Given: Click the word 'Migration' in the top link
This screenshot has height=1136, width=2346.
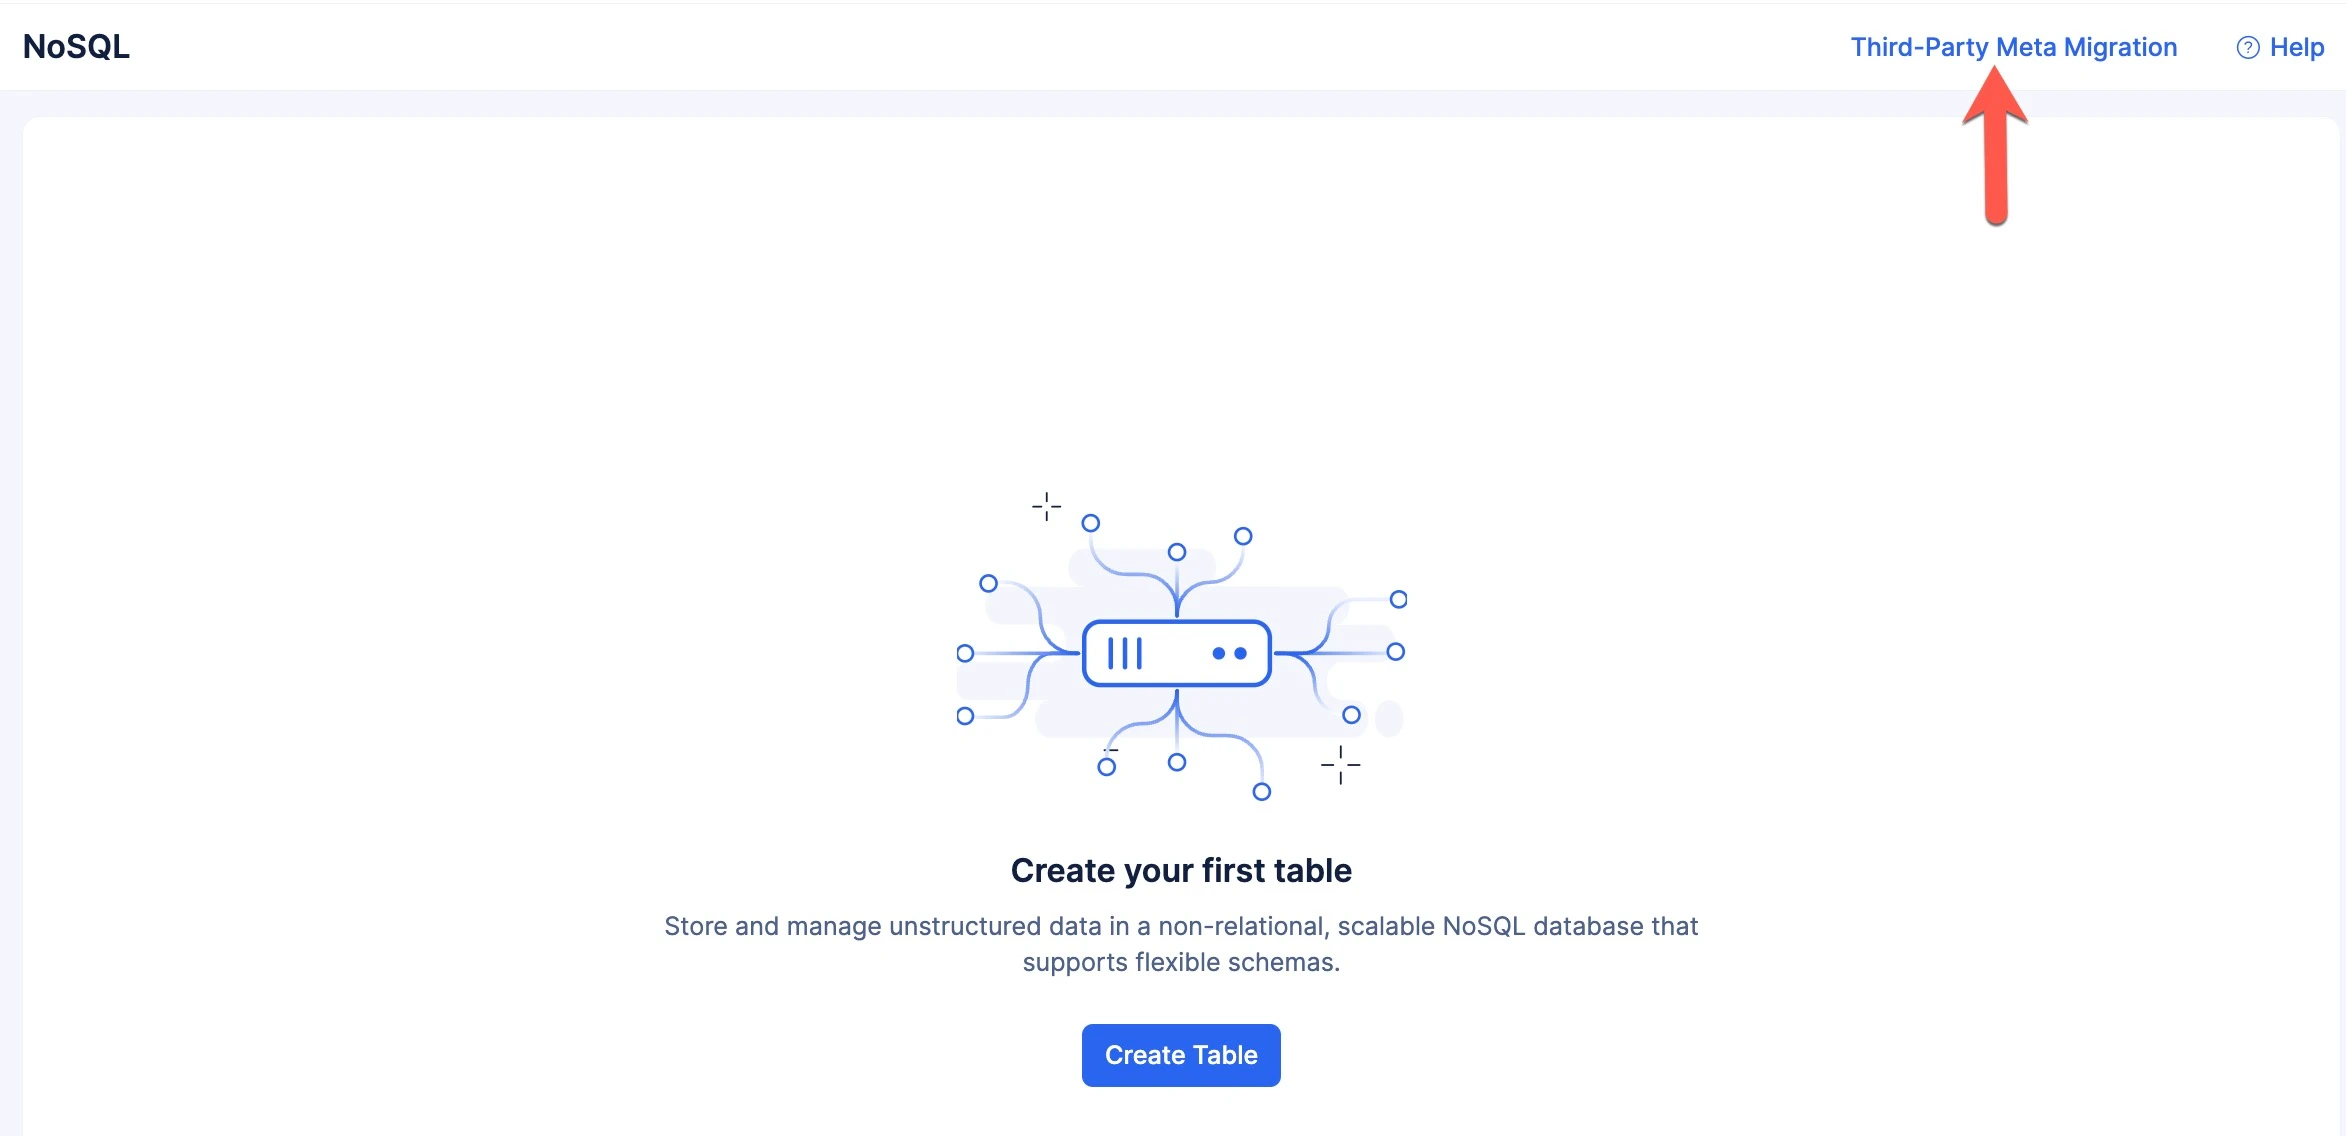Looking at the screenshot, I should [x=2120, y=47].
